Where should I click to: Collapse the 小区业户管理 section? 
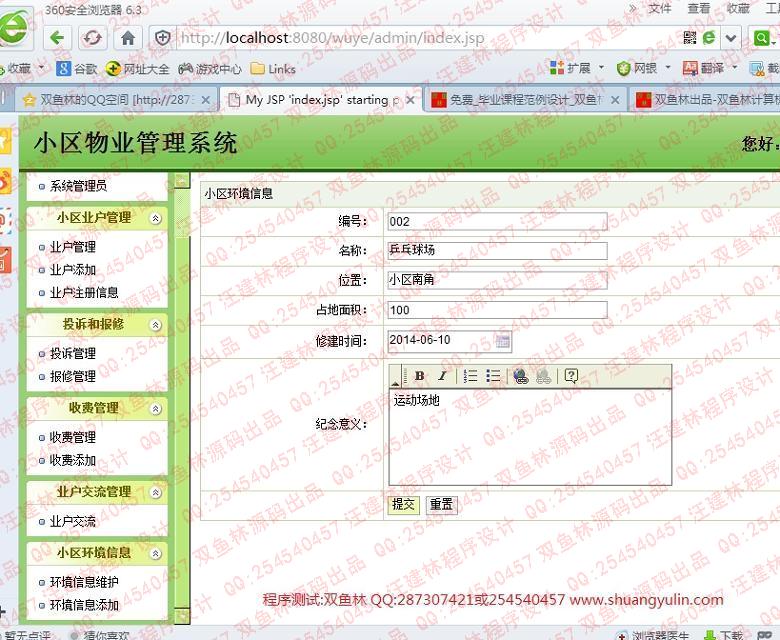tap(156, 218)
